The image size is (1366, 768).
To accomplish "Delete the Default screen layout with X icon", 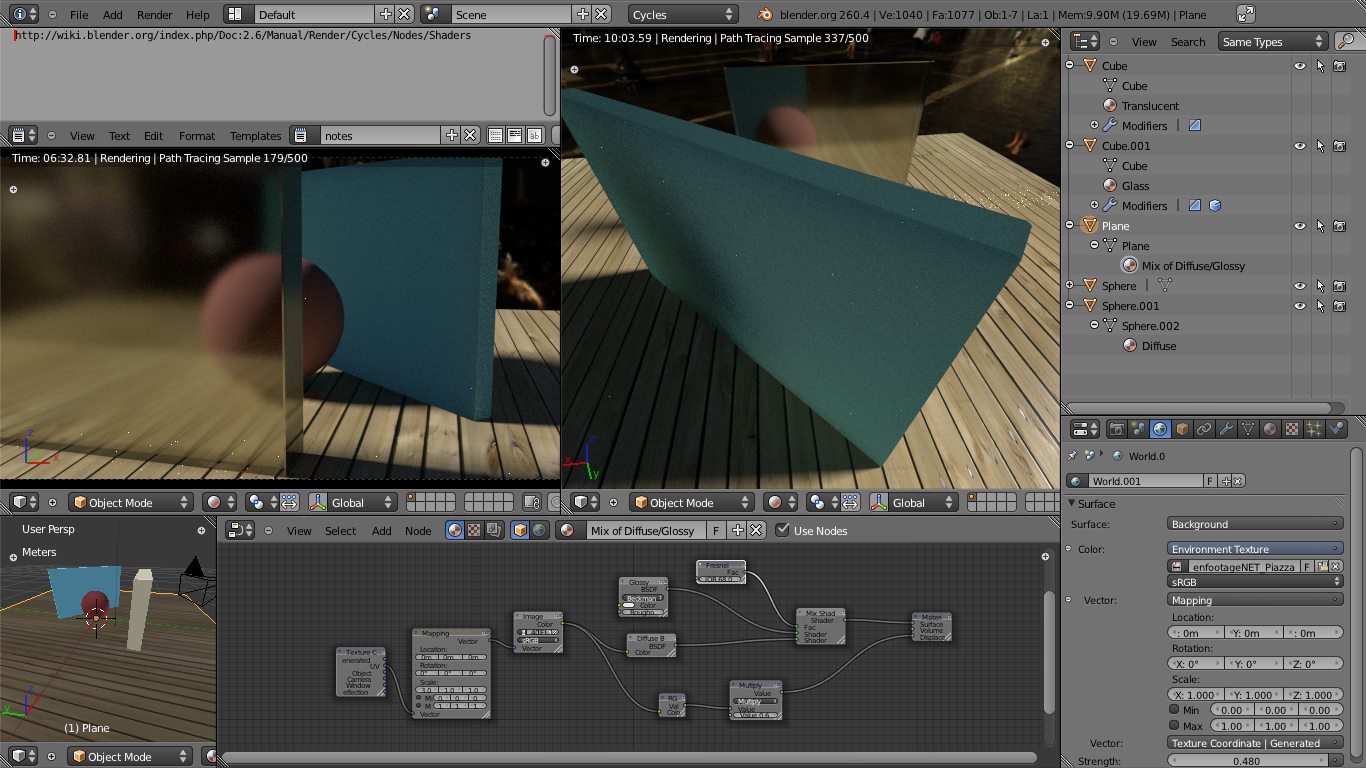I will tap(404, 15).
